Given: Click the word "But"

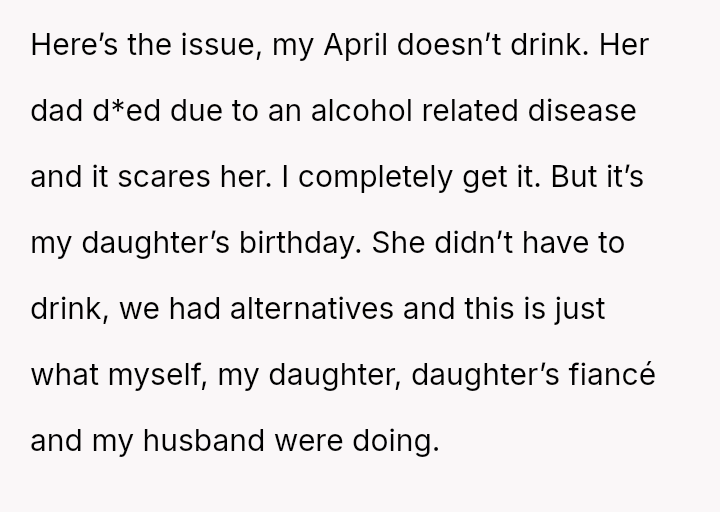Looking at the screenshot, I should [576, 177].
